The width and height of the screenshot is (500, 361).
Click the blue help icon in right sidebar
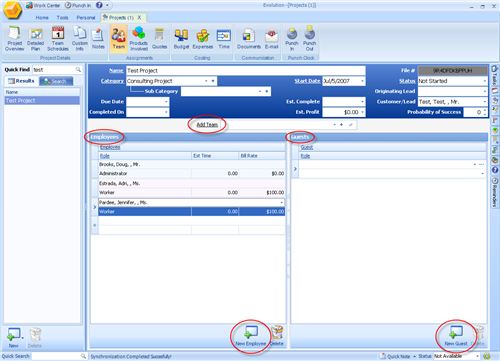(x=495, y=170)
